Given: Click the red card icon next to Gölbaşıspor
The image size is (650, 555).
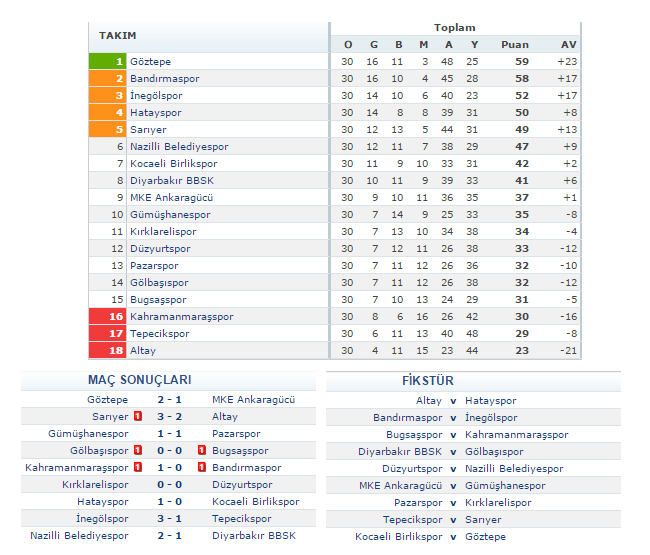Looking at the screenshot, I should click(137, 450).
